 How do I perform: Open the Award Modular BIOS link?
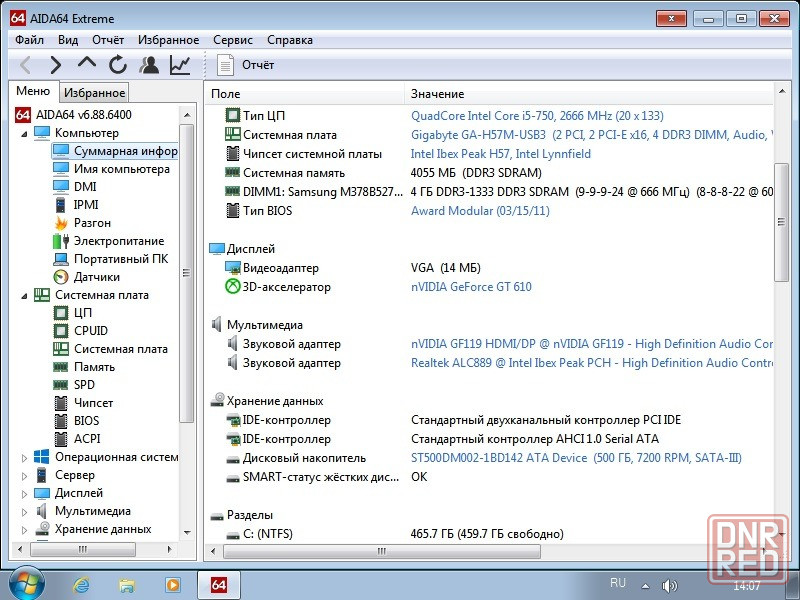(x=480, y=211)
